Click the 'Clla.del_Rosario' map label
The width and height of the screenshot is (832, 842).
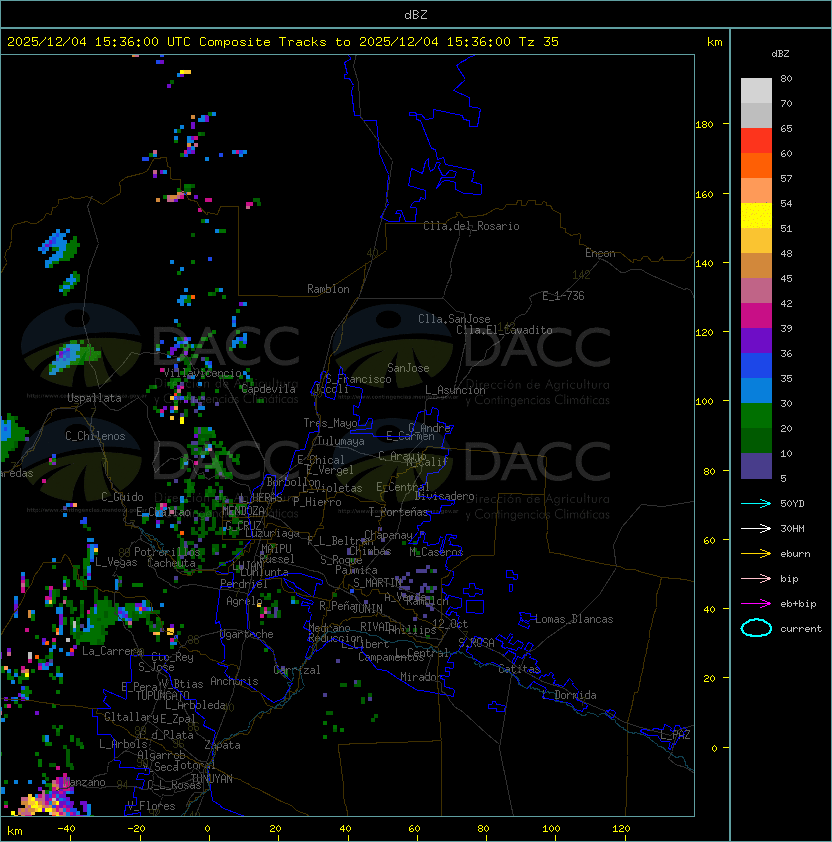pos(471,226)
